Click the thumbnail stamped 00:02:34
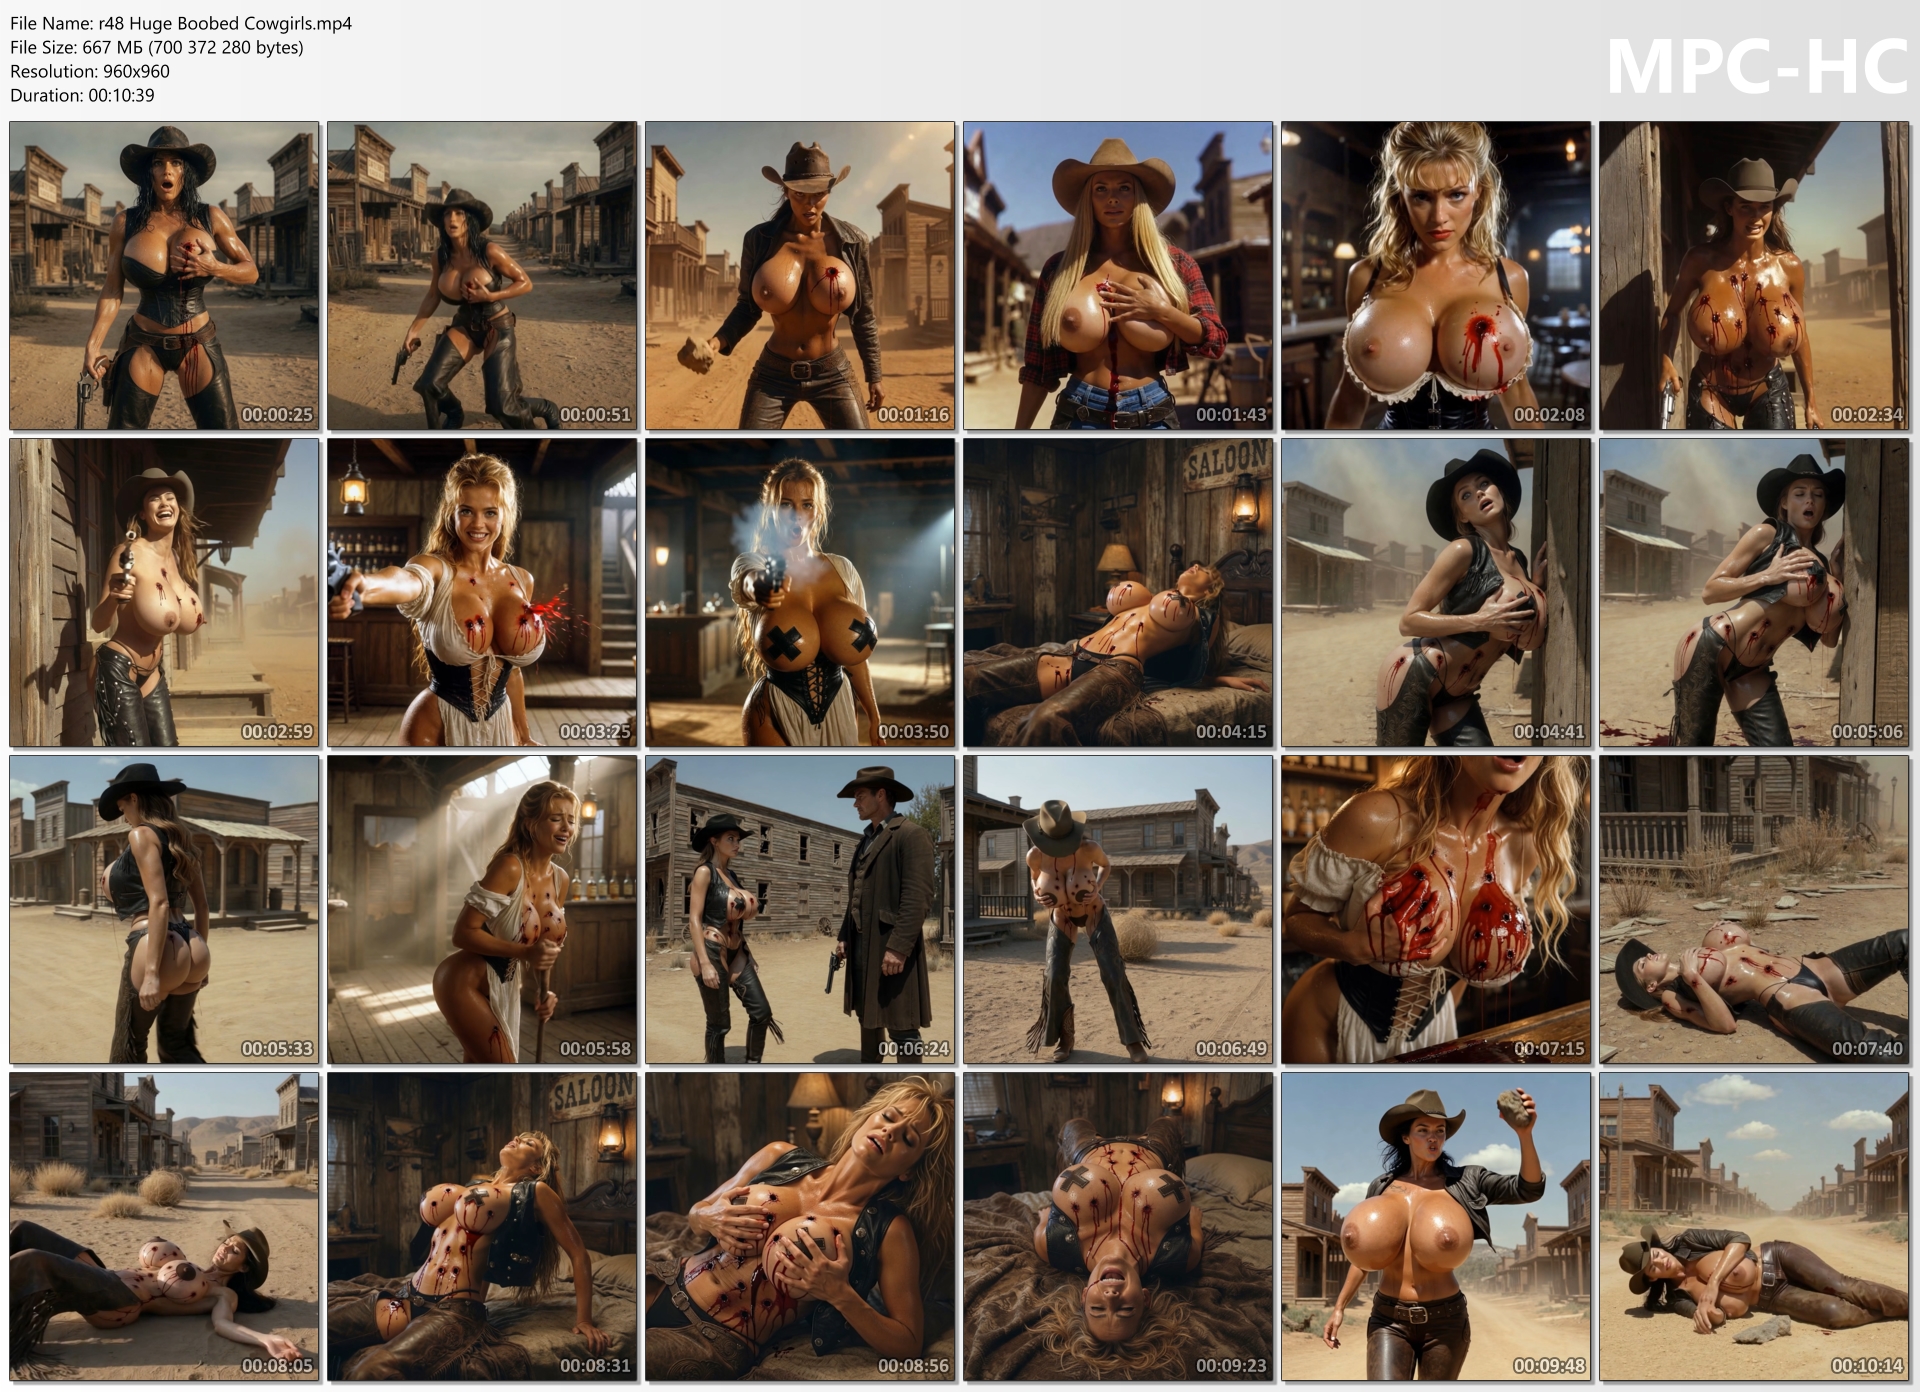Viewport: 1920px width, 1392px height. [x=1754, y=276]
